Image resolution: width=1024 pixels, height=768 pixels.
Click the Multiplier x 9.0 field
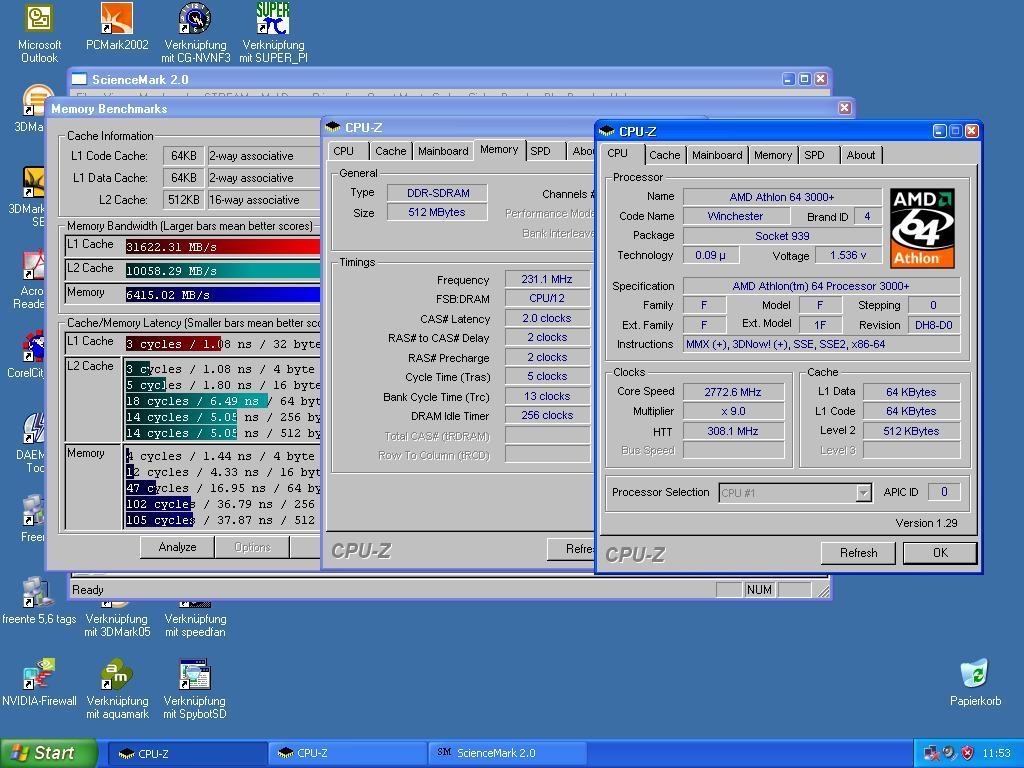[x=733, y=411]
